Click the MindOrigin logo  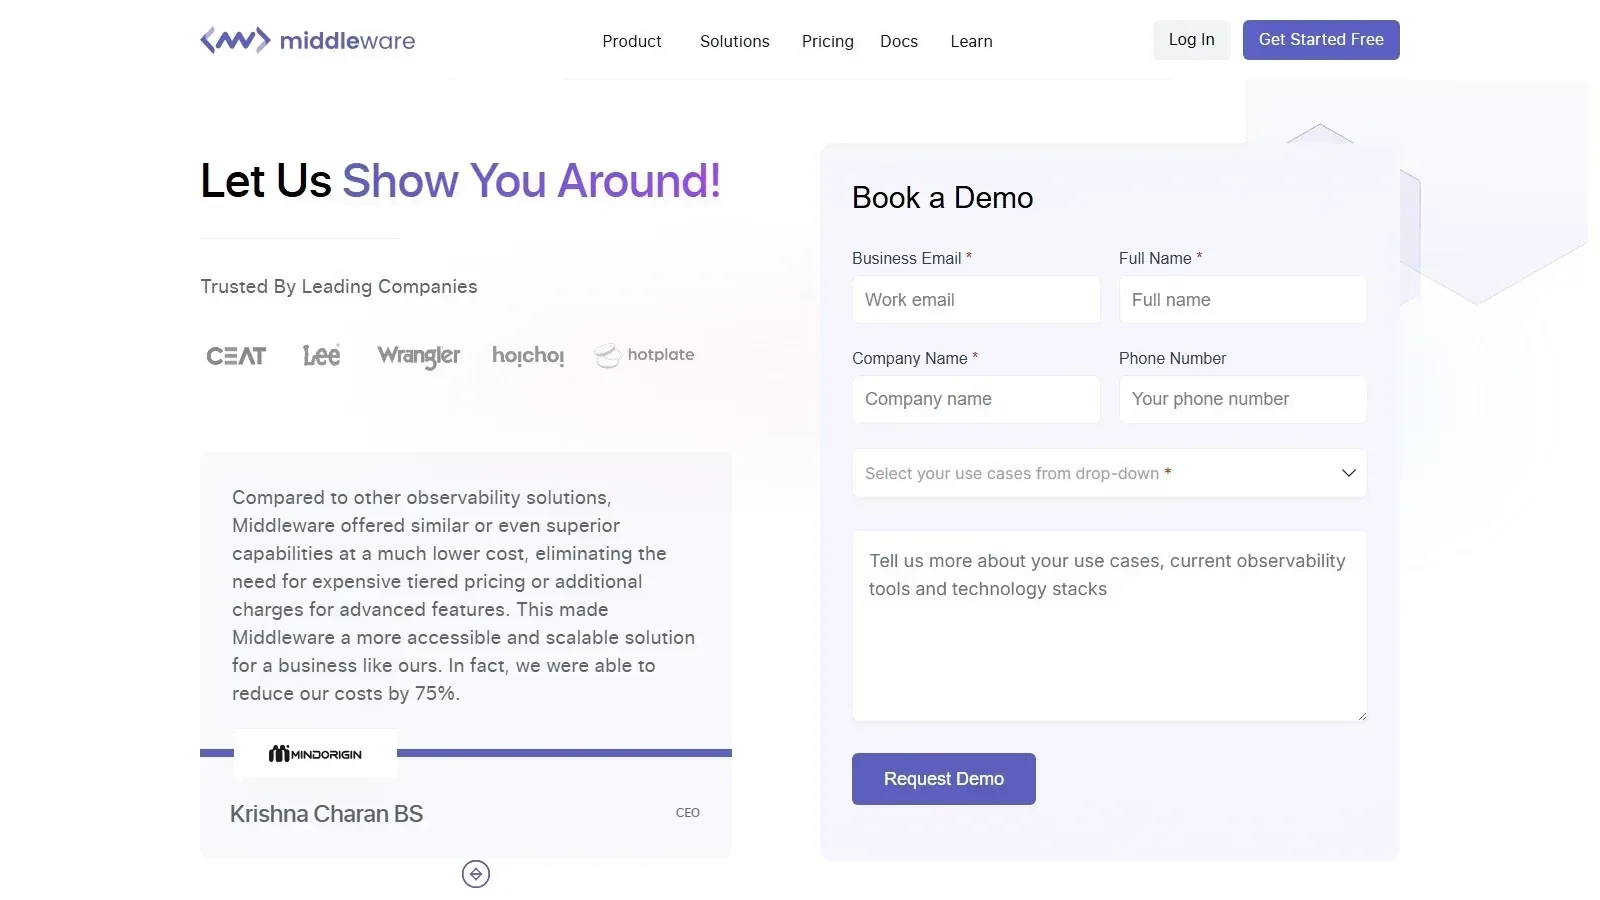click(x=315, y=754)
